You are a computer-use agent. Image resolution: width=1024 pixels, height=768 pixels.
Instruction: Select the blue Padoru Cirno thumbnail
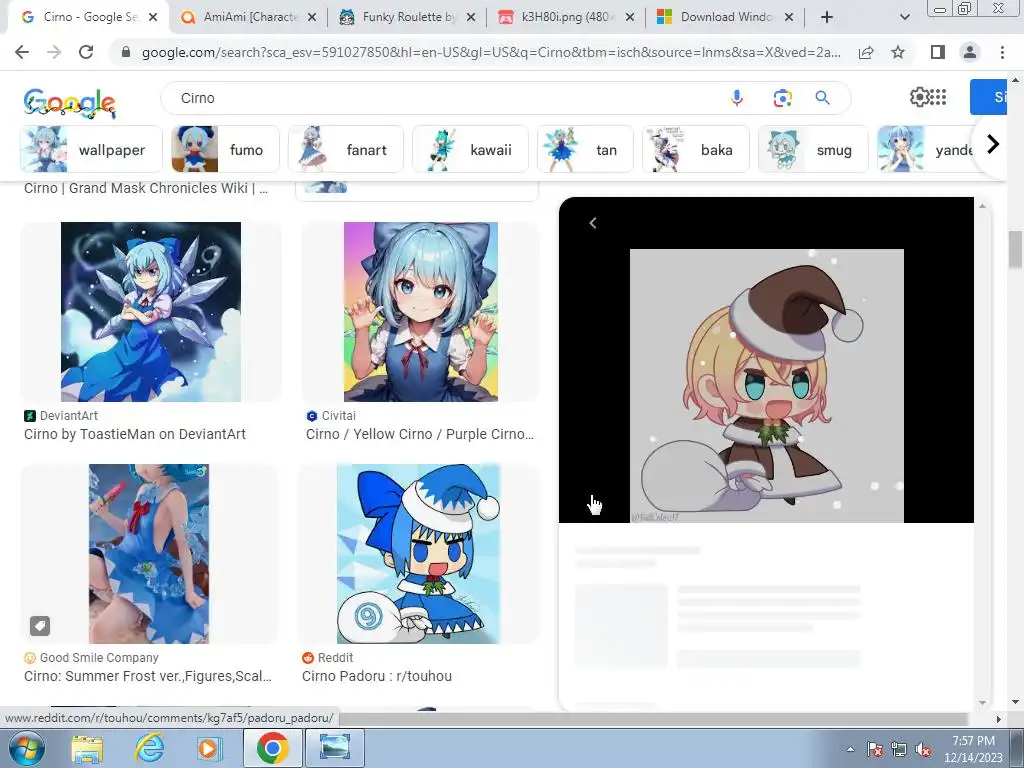tap(418, 554)
